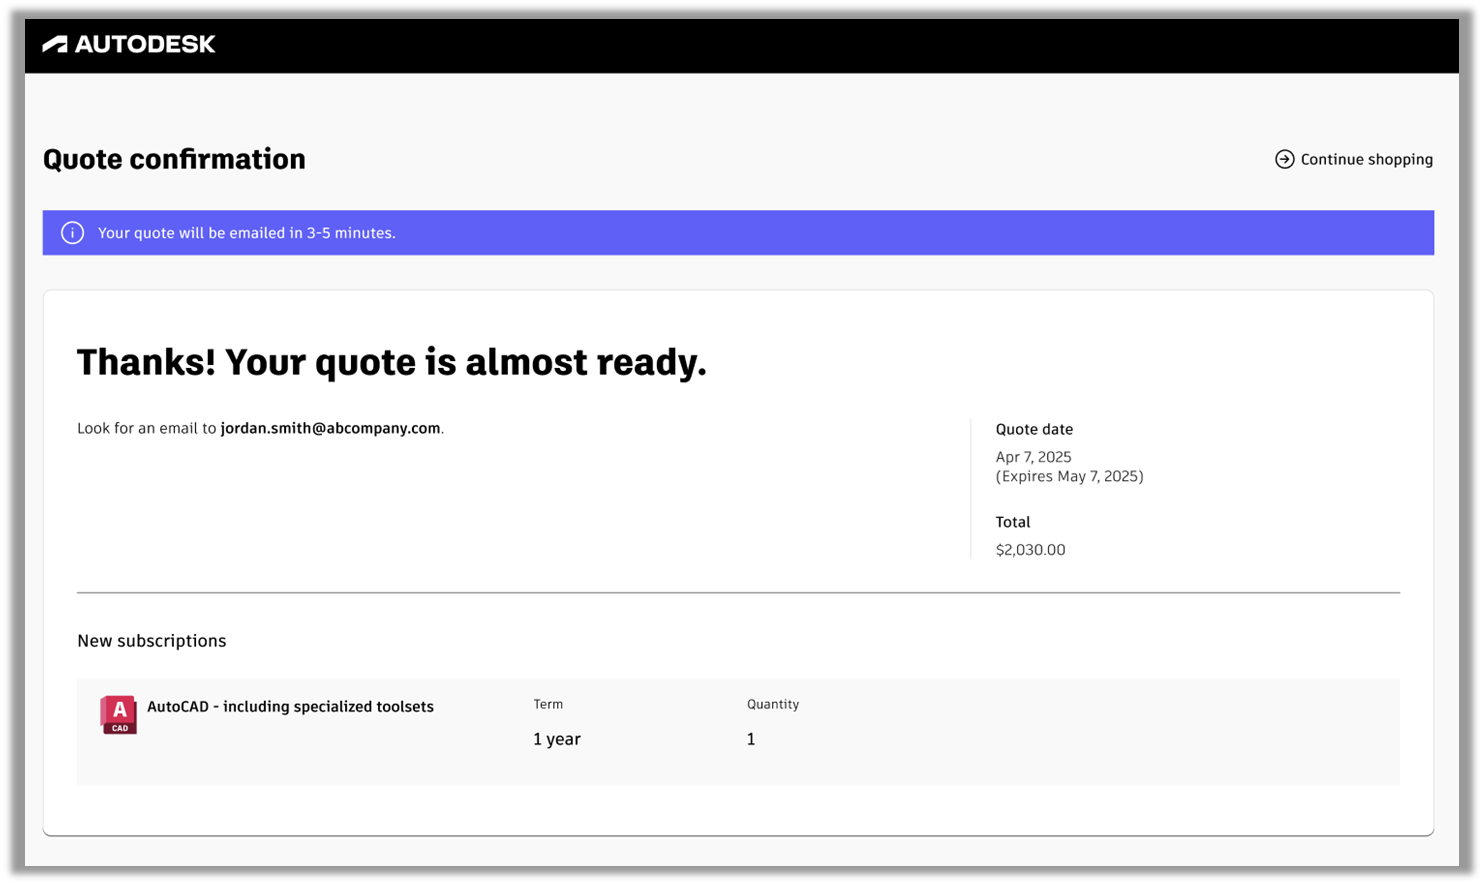
Task: Click the info icon in purple banner
Action: (72, 233)
